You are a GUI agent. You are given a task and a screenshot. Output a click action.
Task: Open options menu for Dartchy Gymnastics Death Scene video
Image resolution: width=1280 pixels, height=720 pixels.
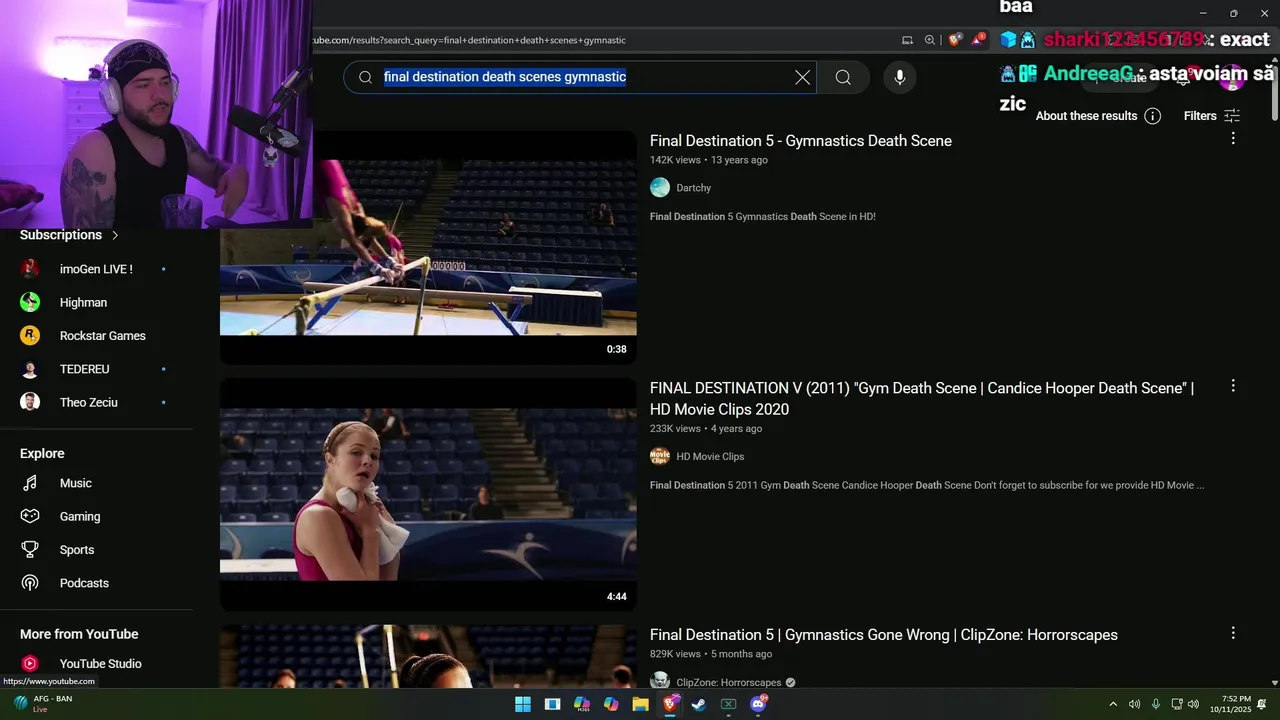[1233, 139]
